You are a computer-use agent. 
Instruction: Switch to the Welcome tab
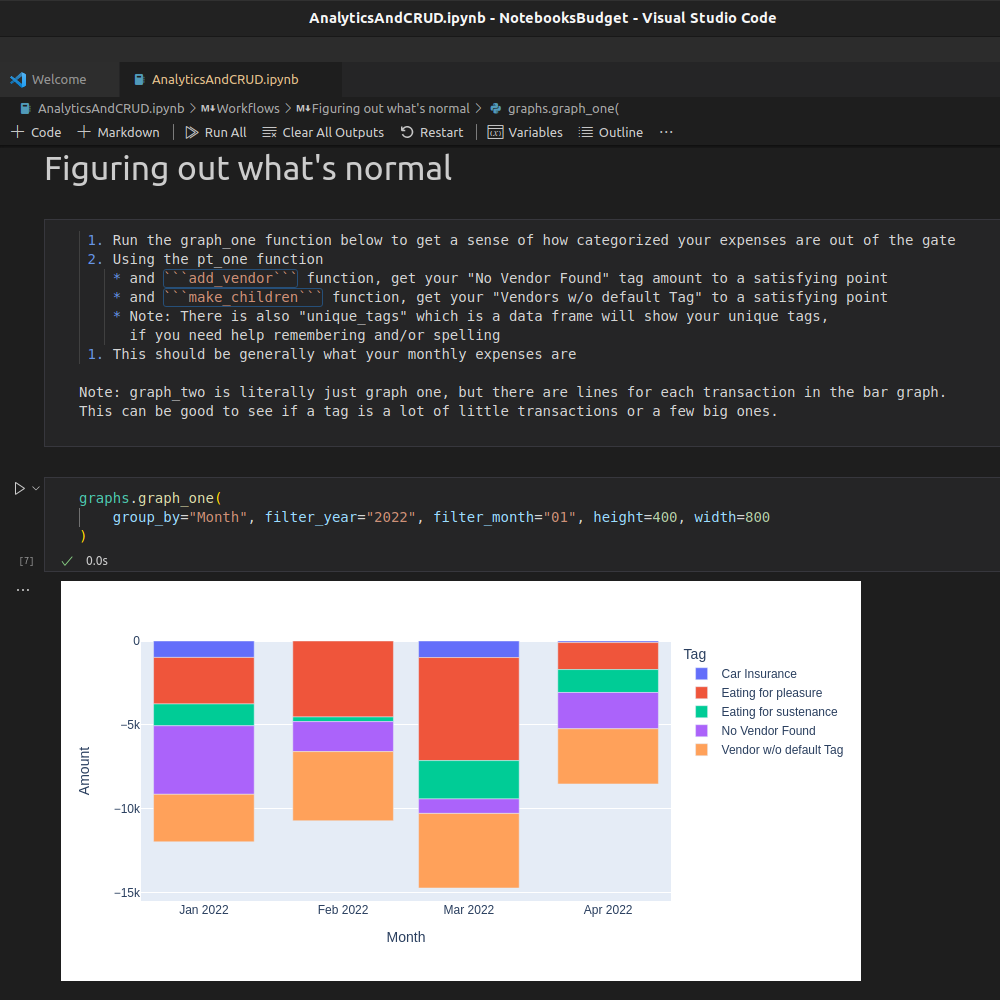point(59,80)
